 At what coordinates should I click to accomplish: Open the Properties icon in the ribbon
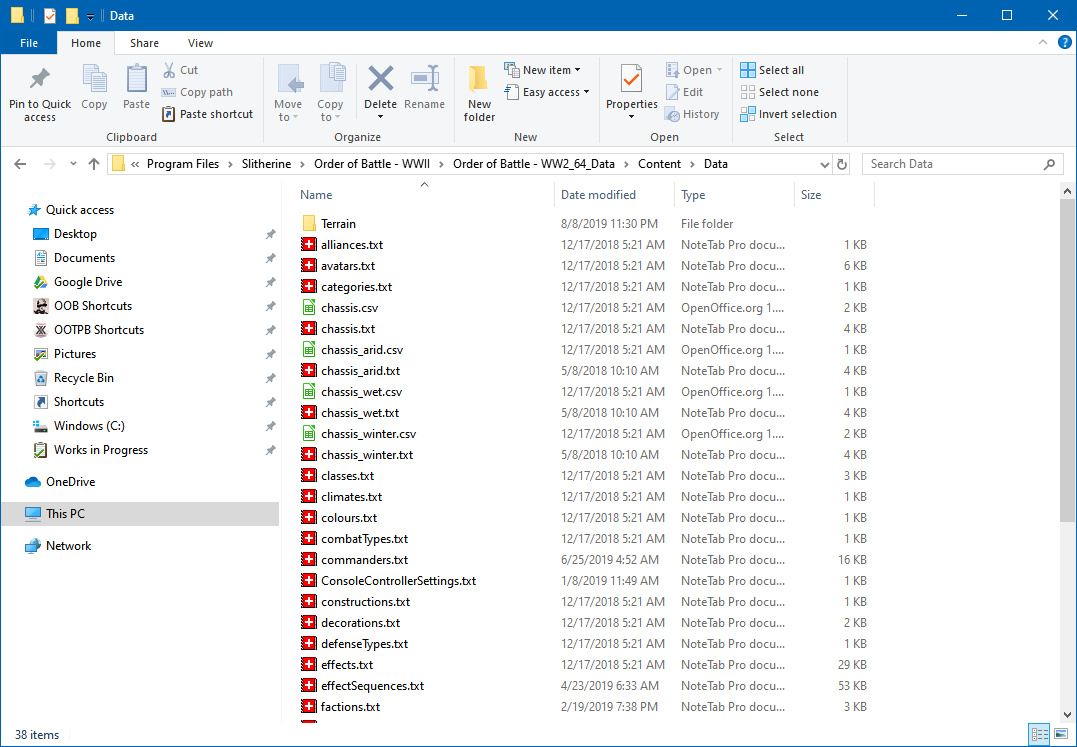631,80
